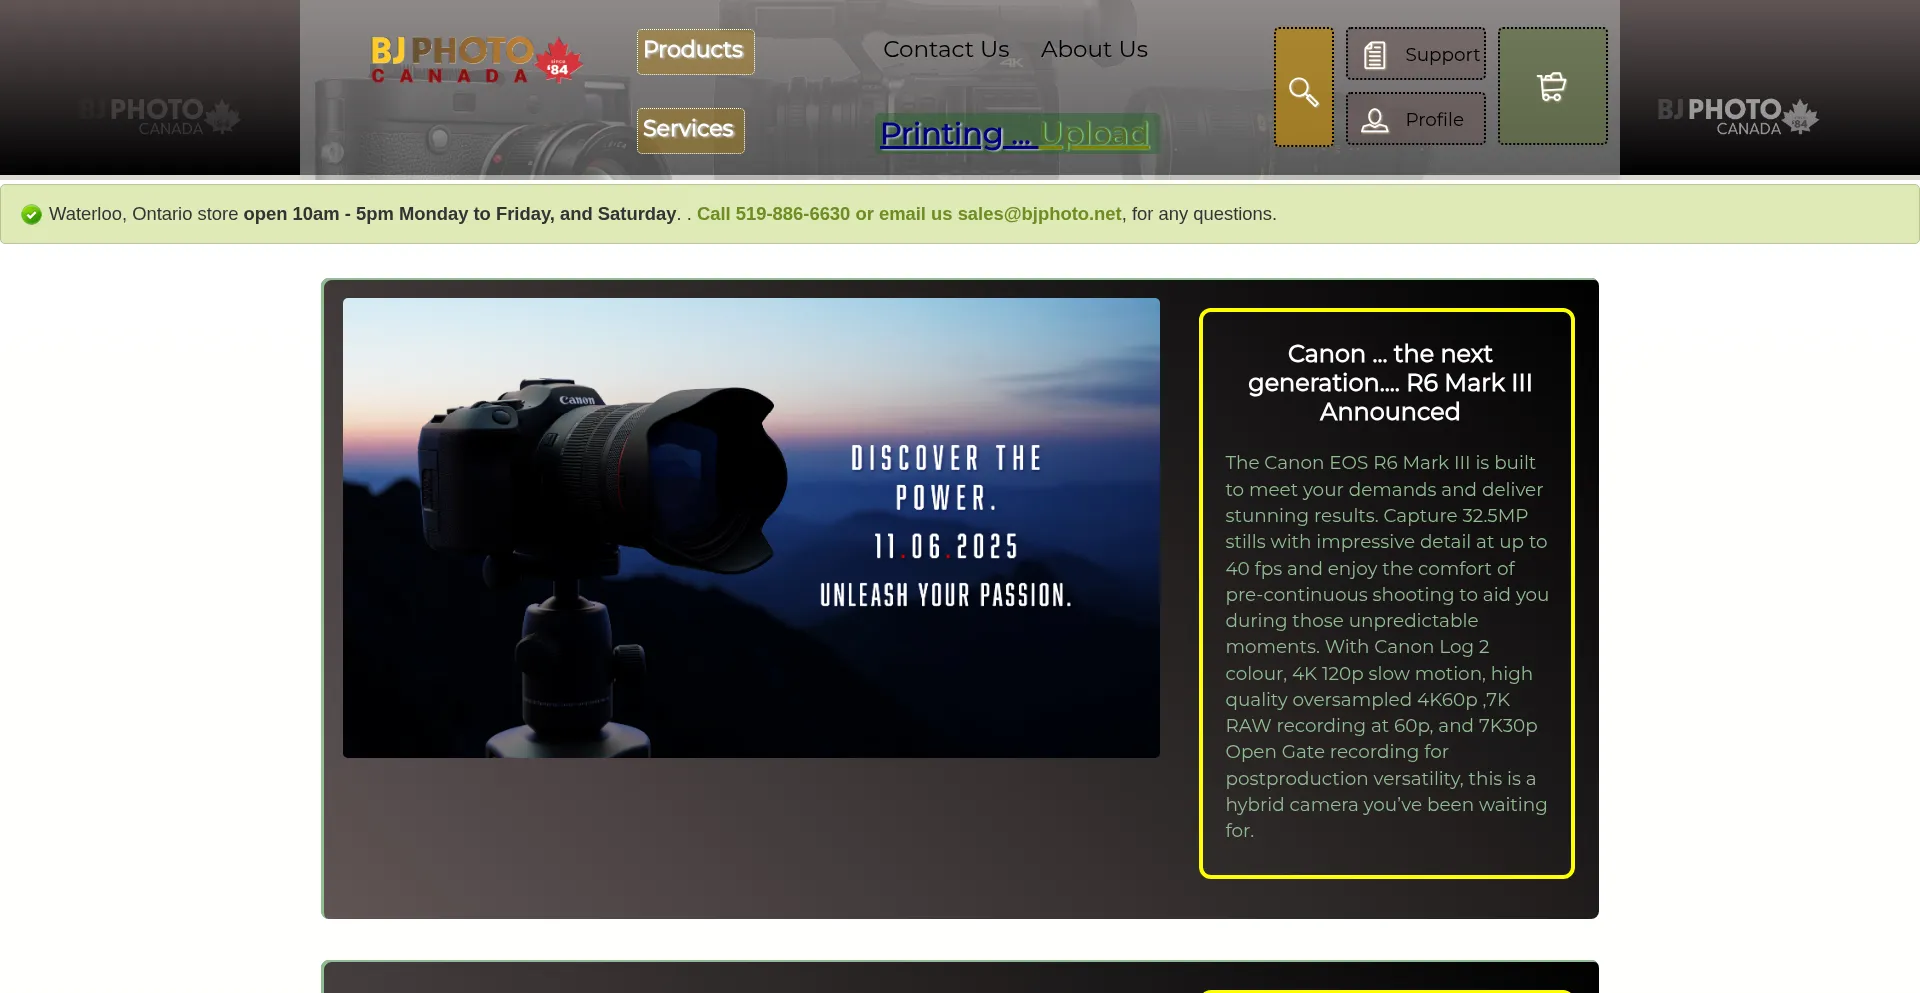Open the shopping cart icon
1920x993 pixels.
1551,87
